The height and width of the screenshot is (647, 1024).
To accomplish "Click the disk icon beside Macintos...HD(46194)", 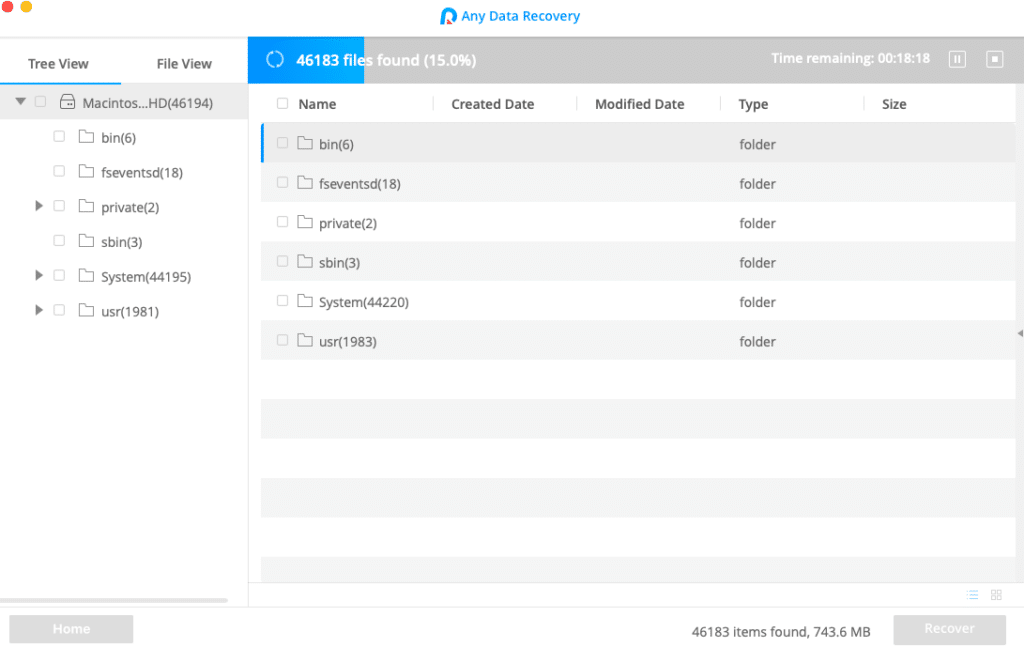I will pyautogui.click(x=66, y=101).
